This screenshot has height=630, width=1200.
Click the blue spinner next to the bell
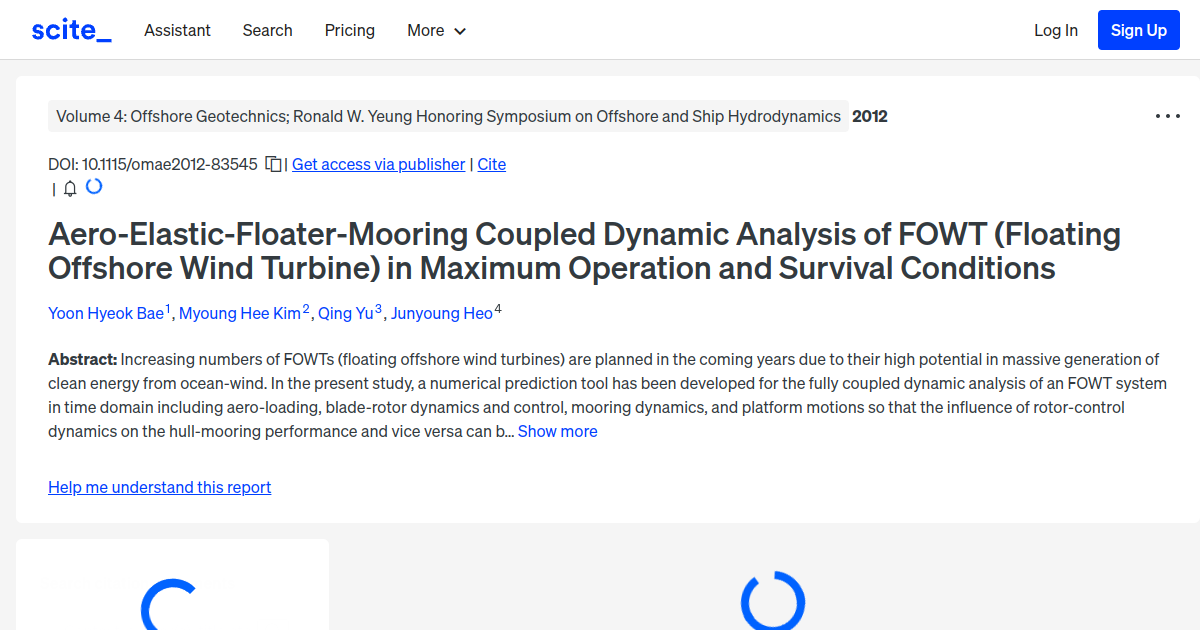point(93,186)
